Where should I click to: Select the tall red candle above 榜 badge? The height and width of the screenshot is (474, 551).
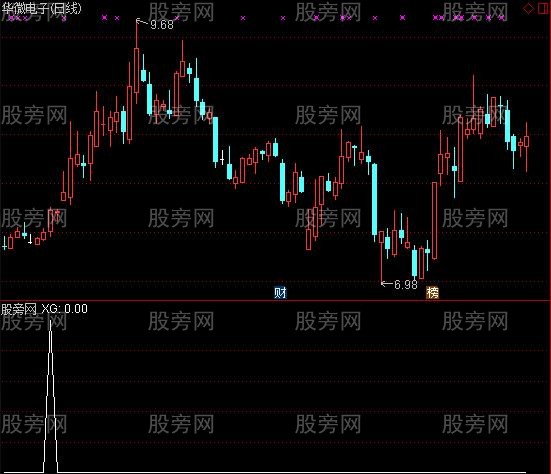(x=435, y=220)
